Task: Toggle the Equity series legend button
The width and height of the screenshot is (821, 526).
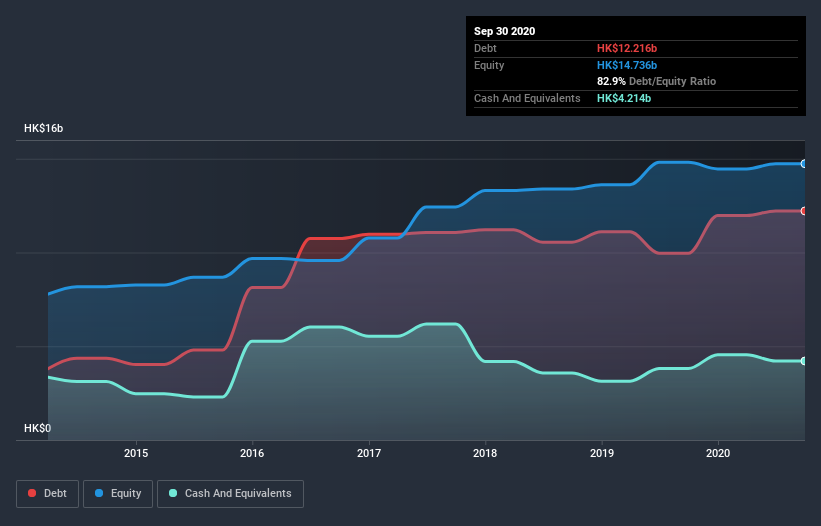Action: [x=118, y=494]
